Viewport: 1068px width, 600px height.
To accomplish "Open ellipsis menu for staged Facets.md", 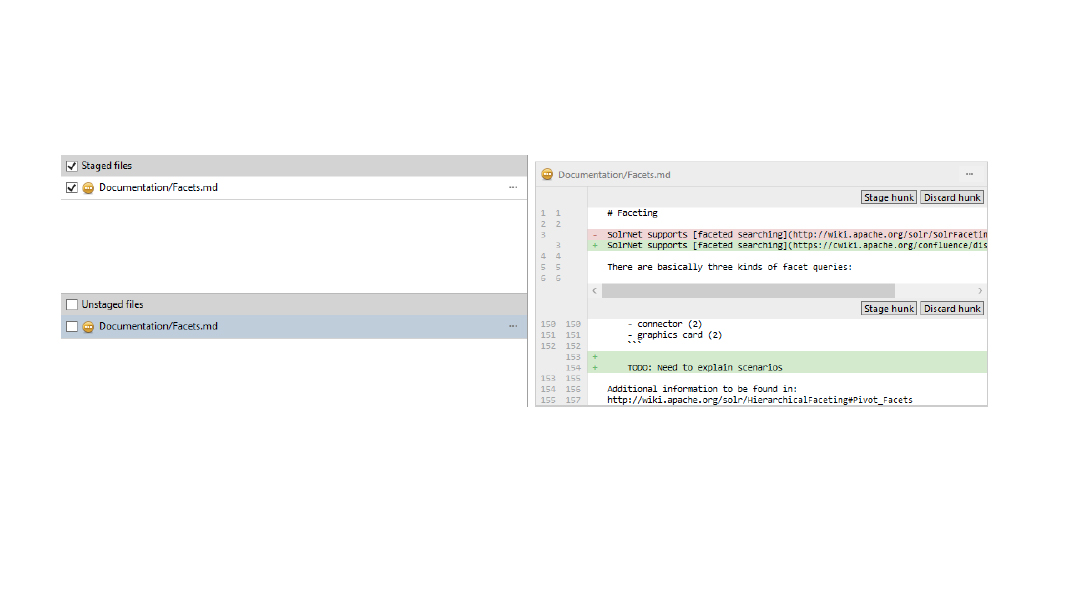I will [513, 187].
